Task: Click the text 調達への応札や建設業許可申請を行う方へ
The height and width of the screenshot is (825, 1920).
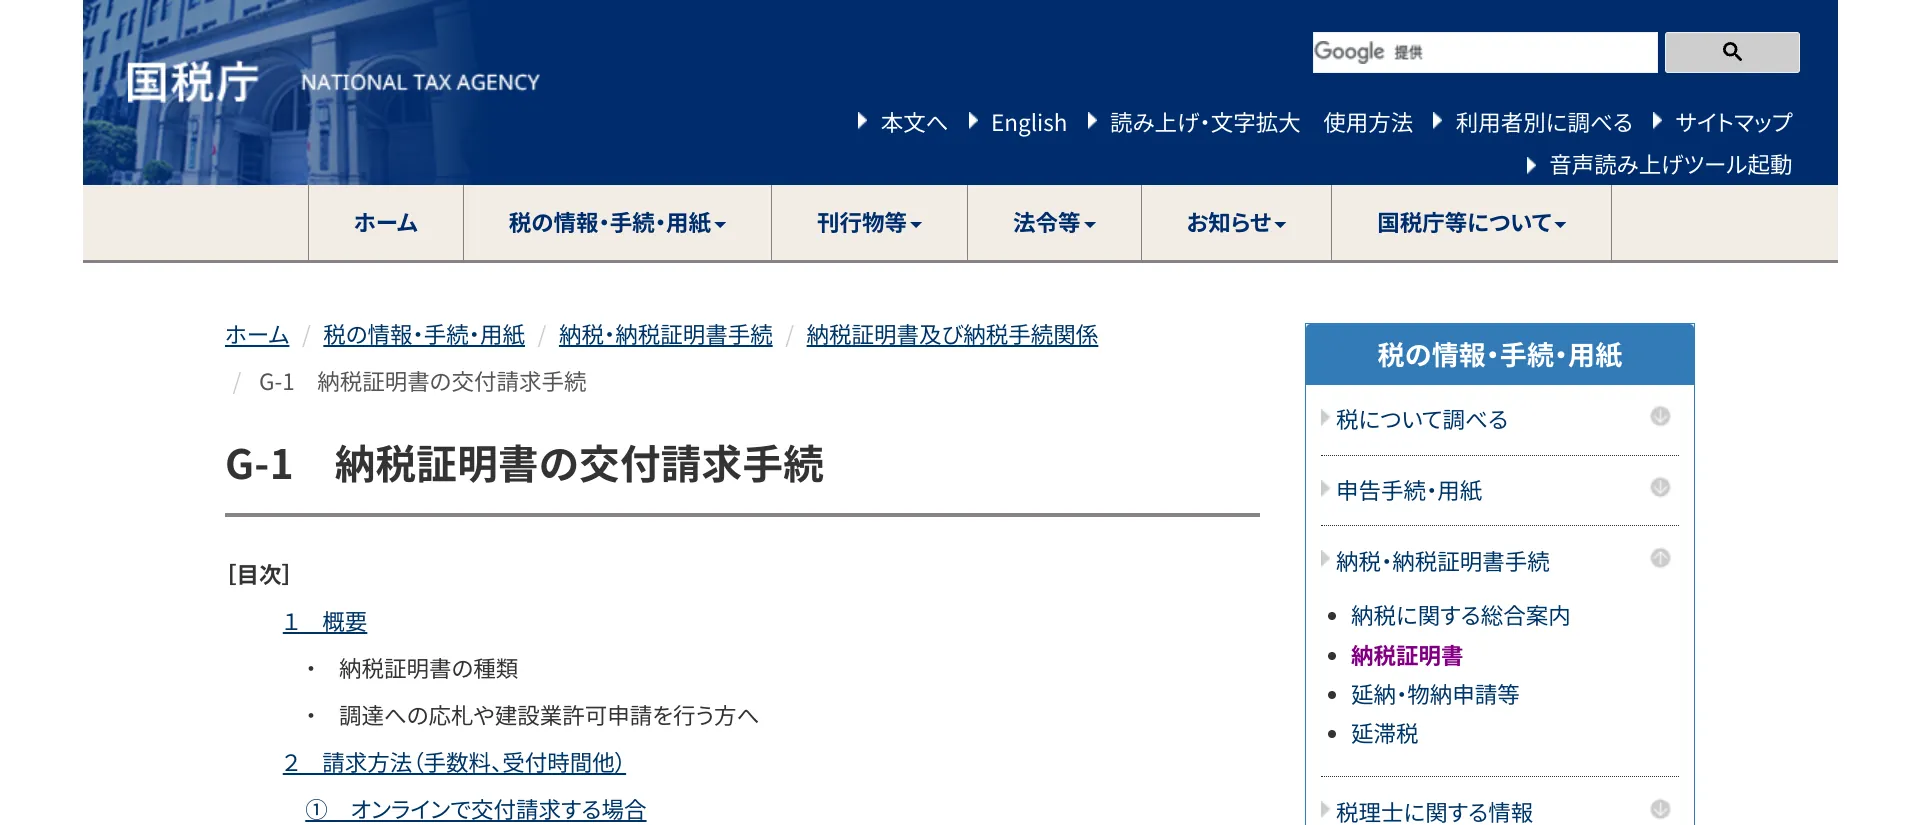Action: coord(549,716)
